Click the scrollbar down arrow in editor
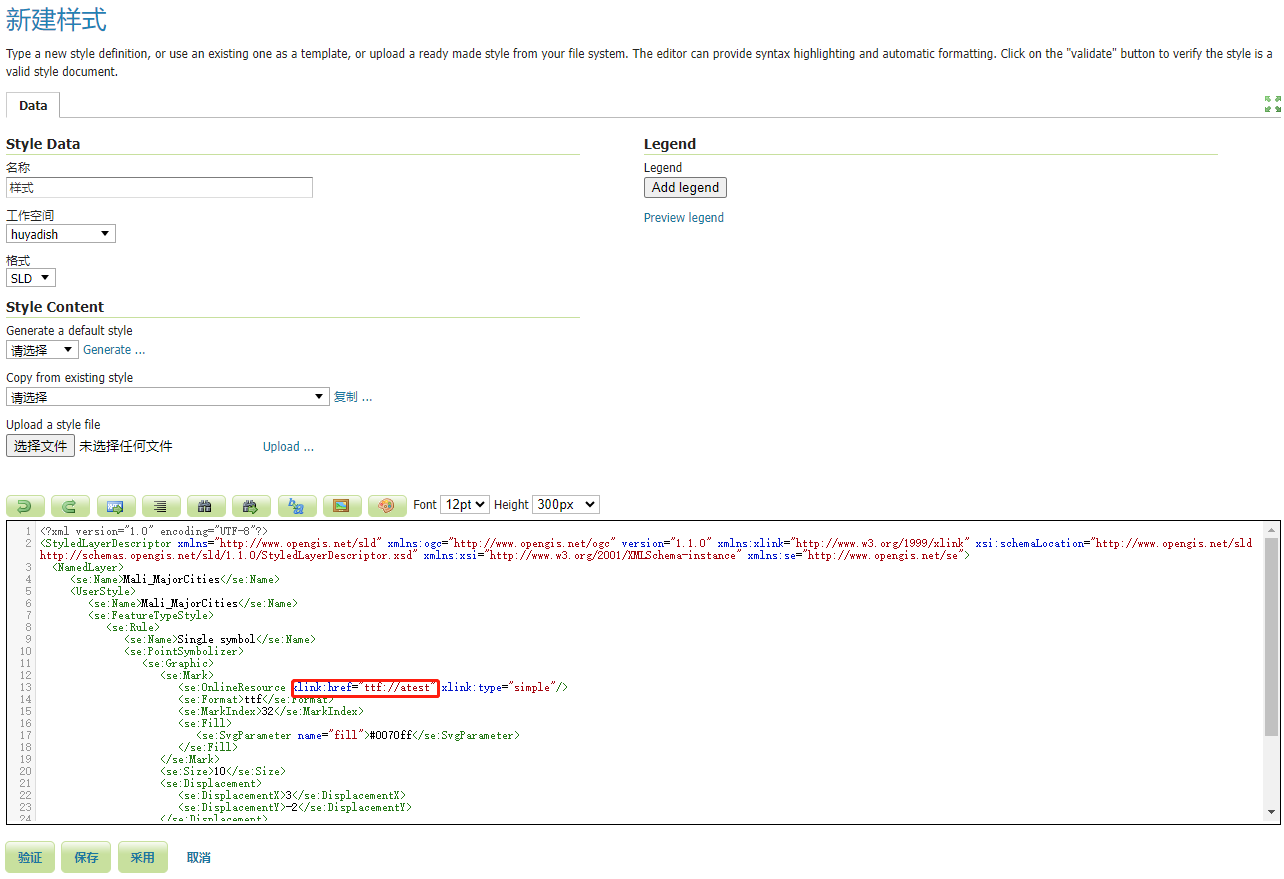1284x879 pixels. pos(1271,812)
